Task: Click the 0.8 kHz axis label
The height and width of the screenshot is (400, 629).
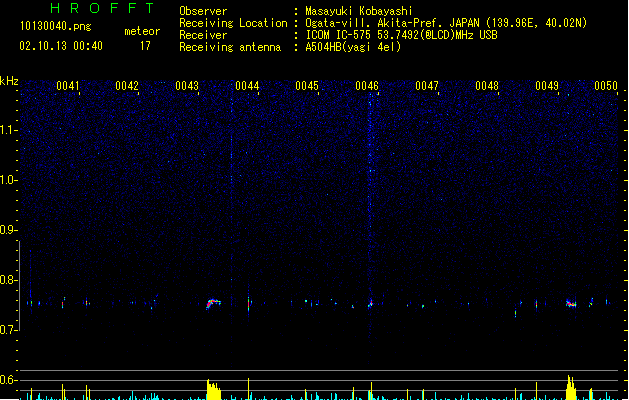Action: (9, 280)
